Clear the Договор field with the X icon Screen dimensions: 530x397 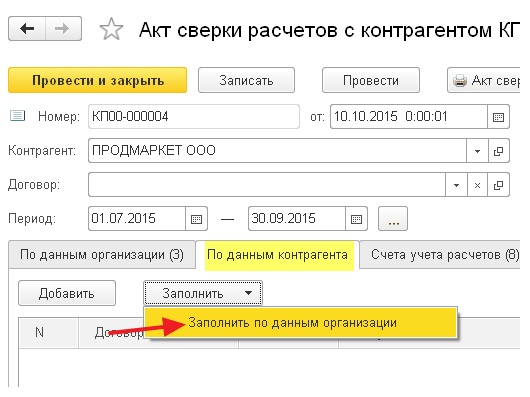coord(477,185)
